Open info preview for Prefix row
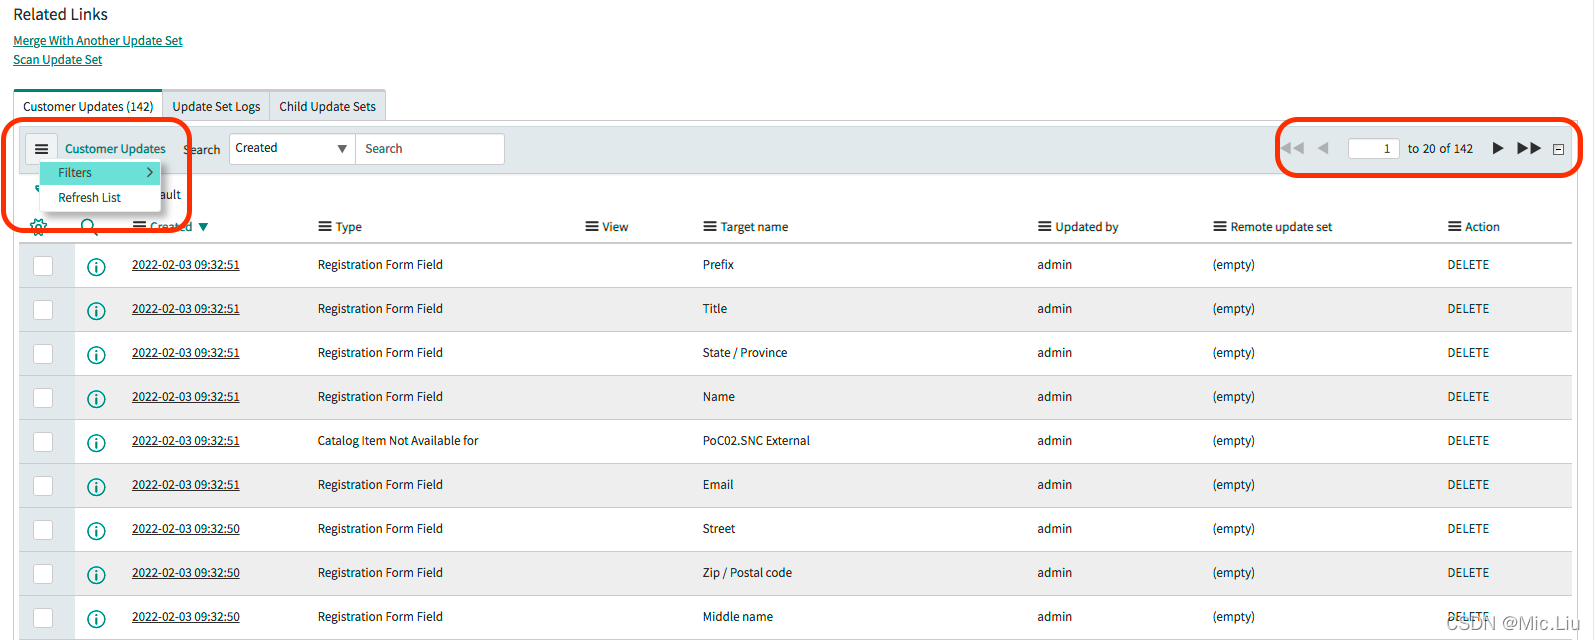The height and width of the screenshot is (640, 1595). click(x=96, y=266)
